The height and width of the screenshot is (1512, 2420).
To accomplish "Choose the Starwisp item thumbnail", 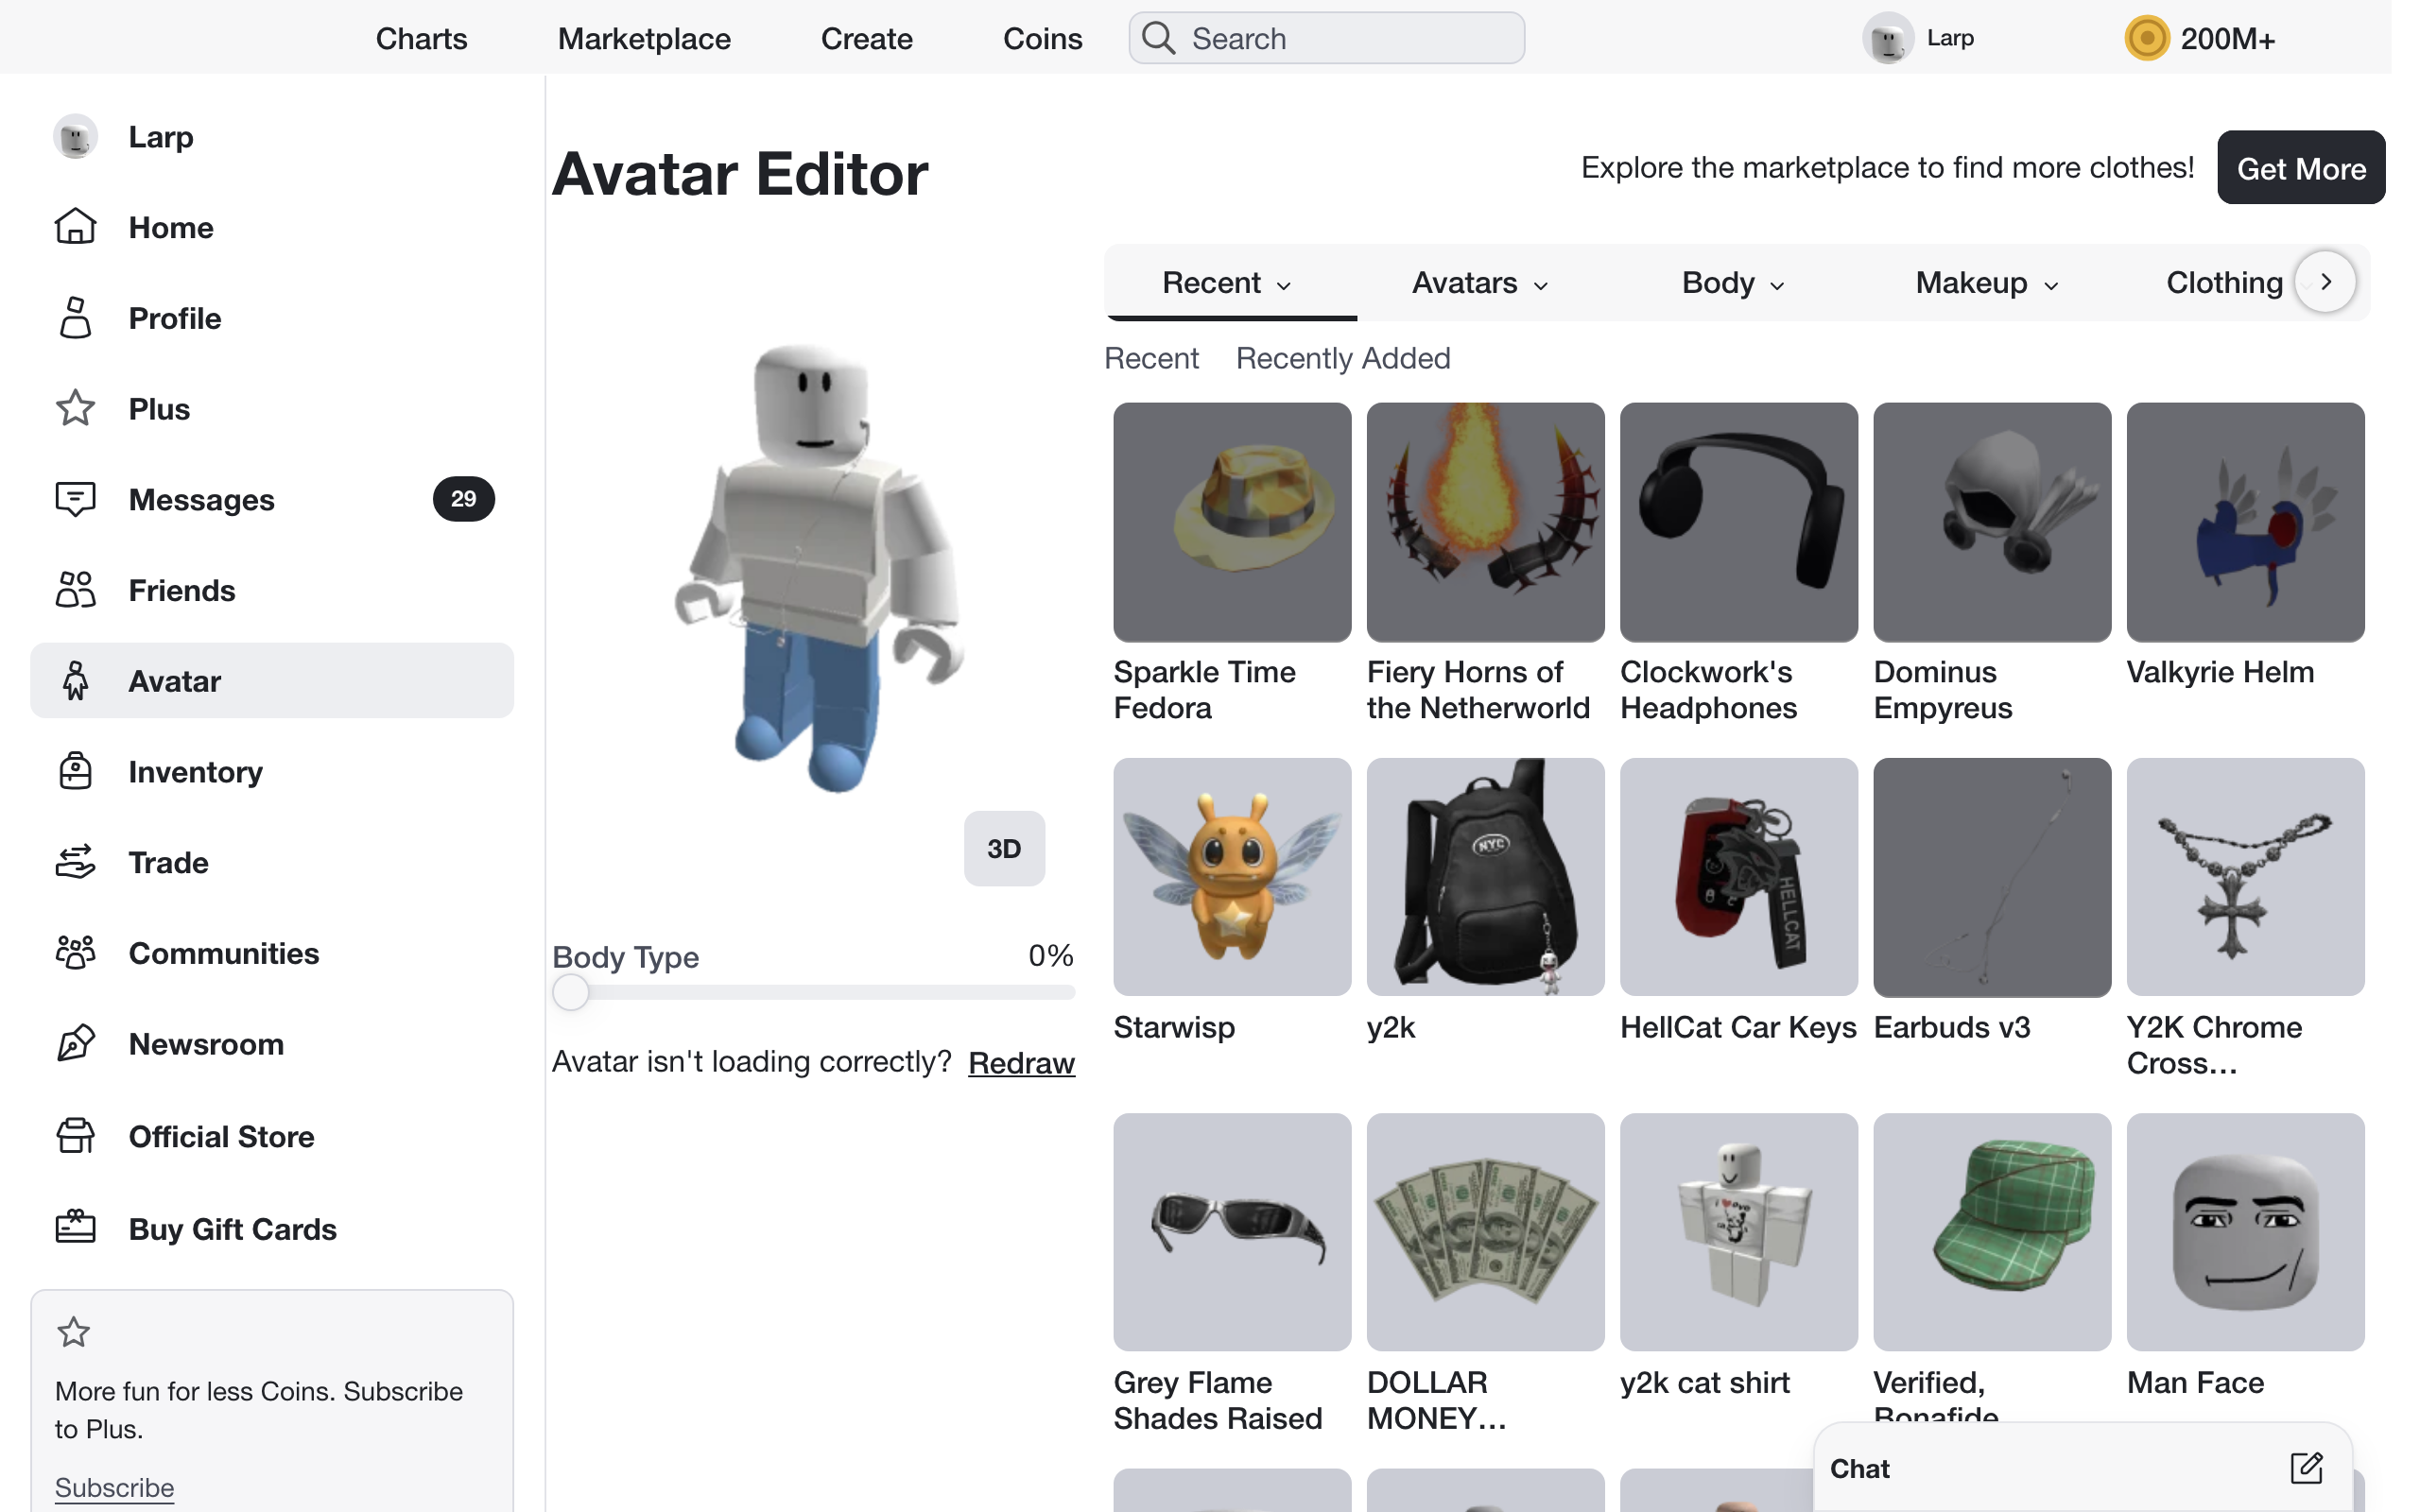I will click(x=1232, y=877).
